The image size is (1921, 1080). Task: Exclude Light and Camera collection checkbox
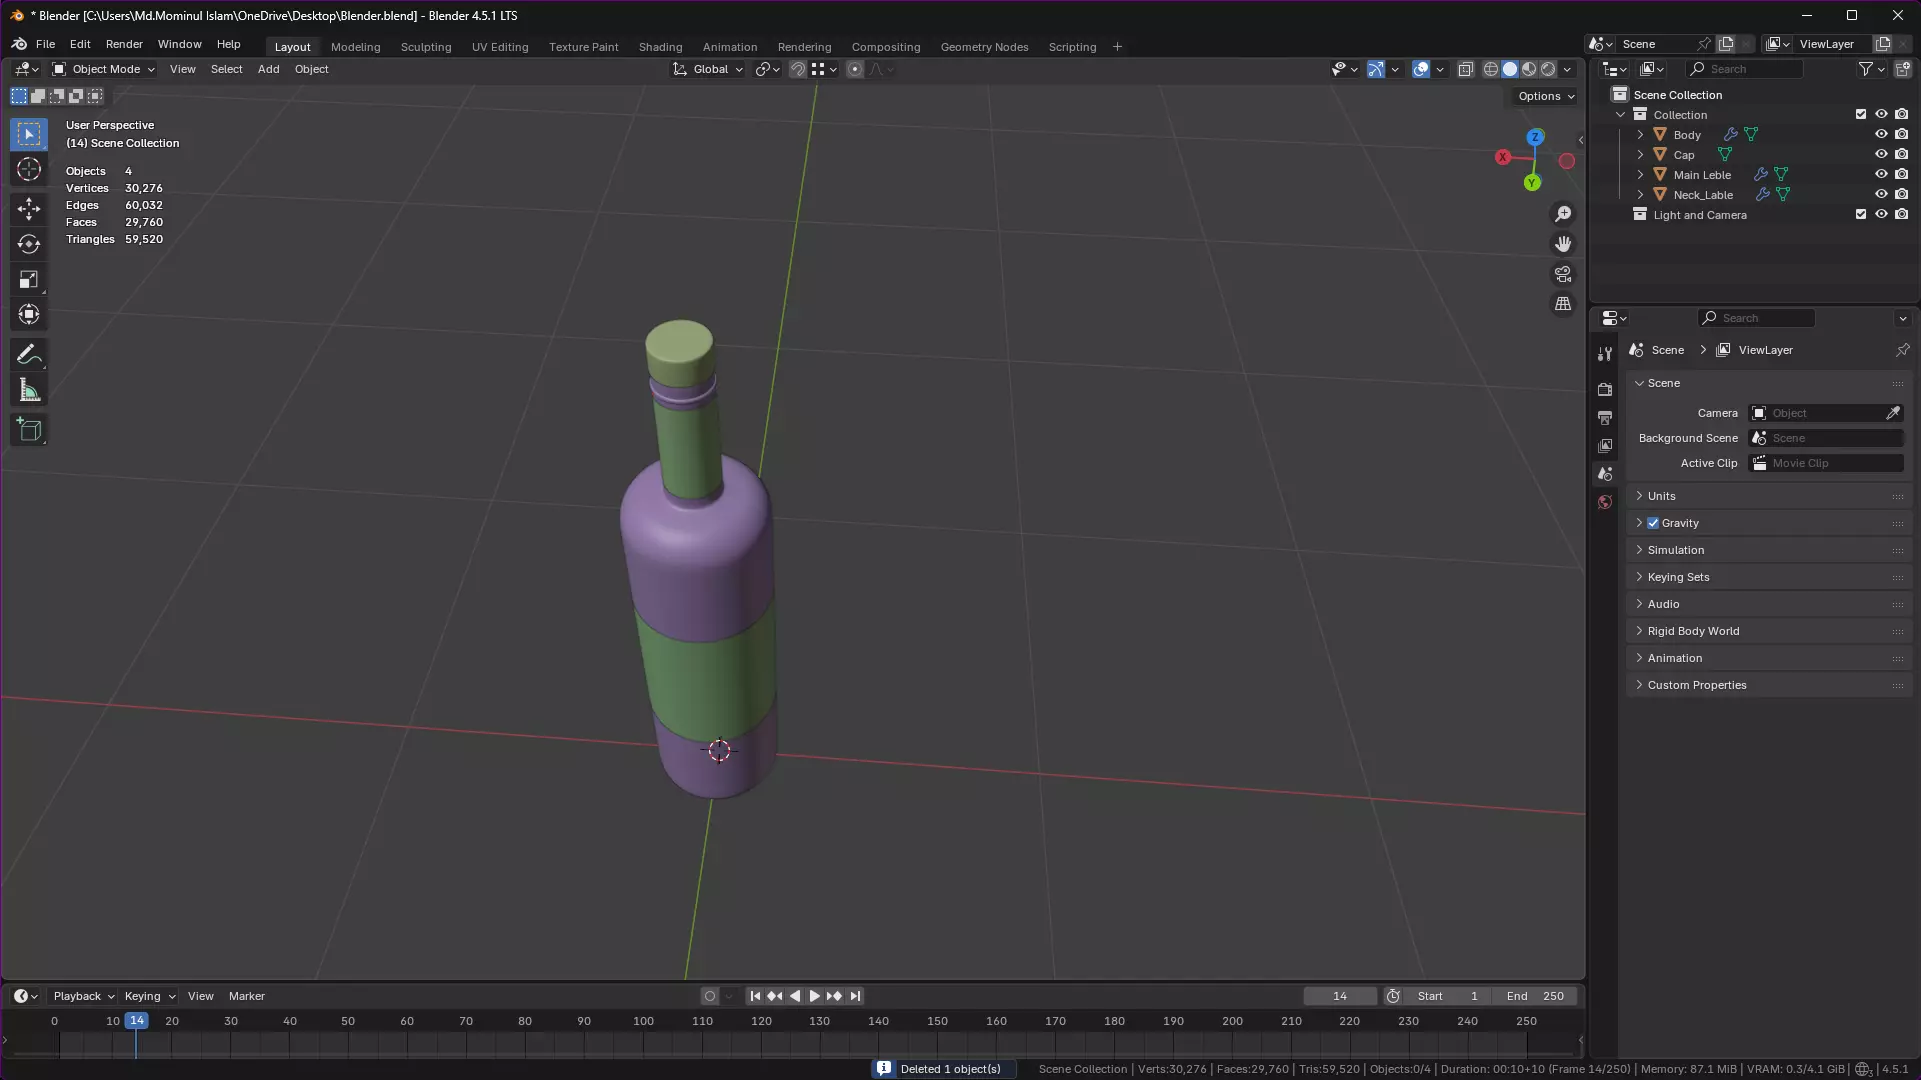click(1861, 215)
